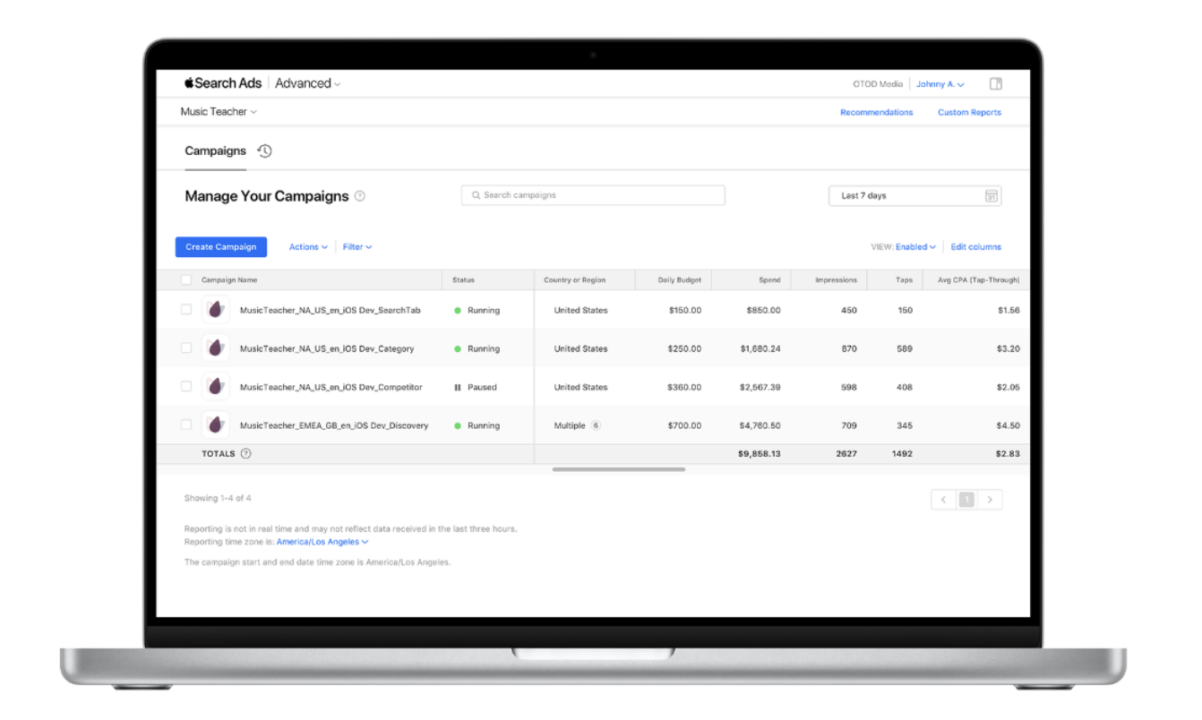
Task: Check the SearchTab campaign checkbox
Action: click(186, 310)
